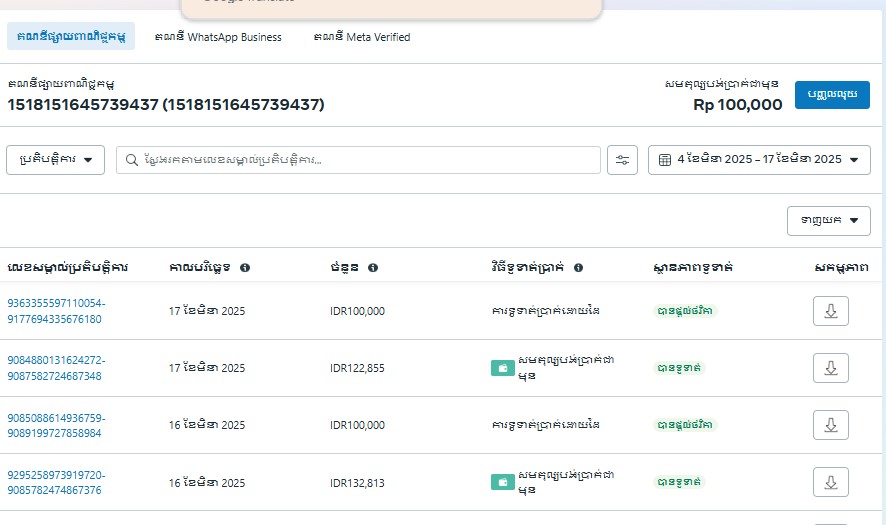The image size is (886, 525).
Task: Open the date range picker dropdown
Action: (759, 160)
